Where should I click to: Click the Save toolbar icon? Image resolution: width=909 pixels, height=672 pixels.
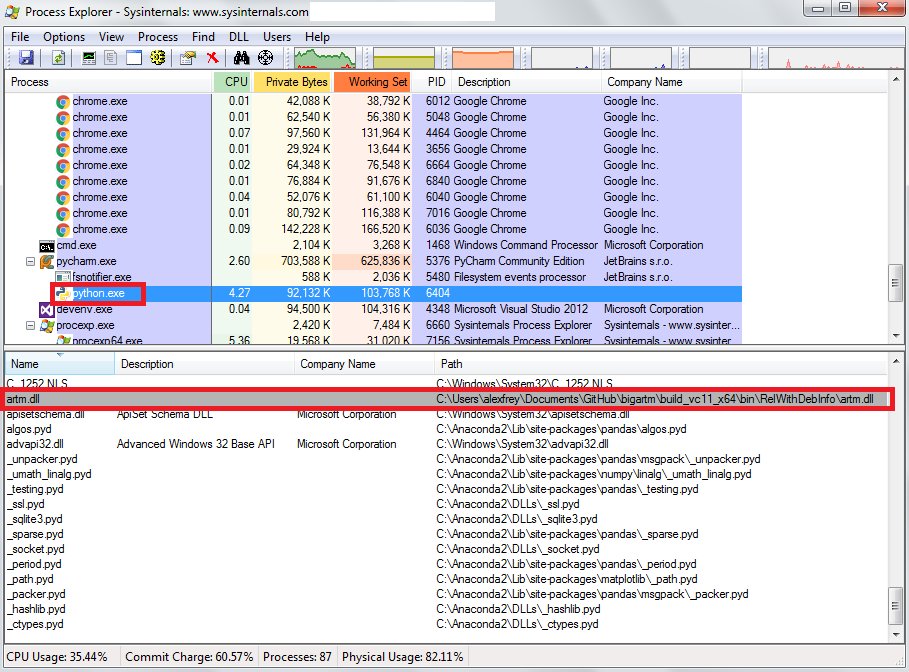(x=26, y=57)
